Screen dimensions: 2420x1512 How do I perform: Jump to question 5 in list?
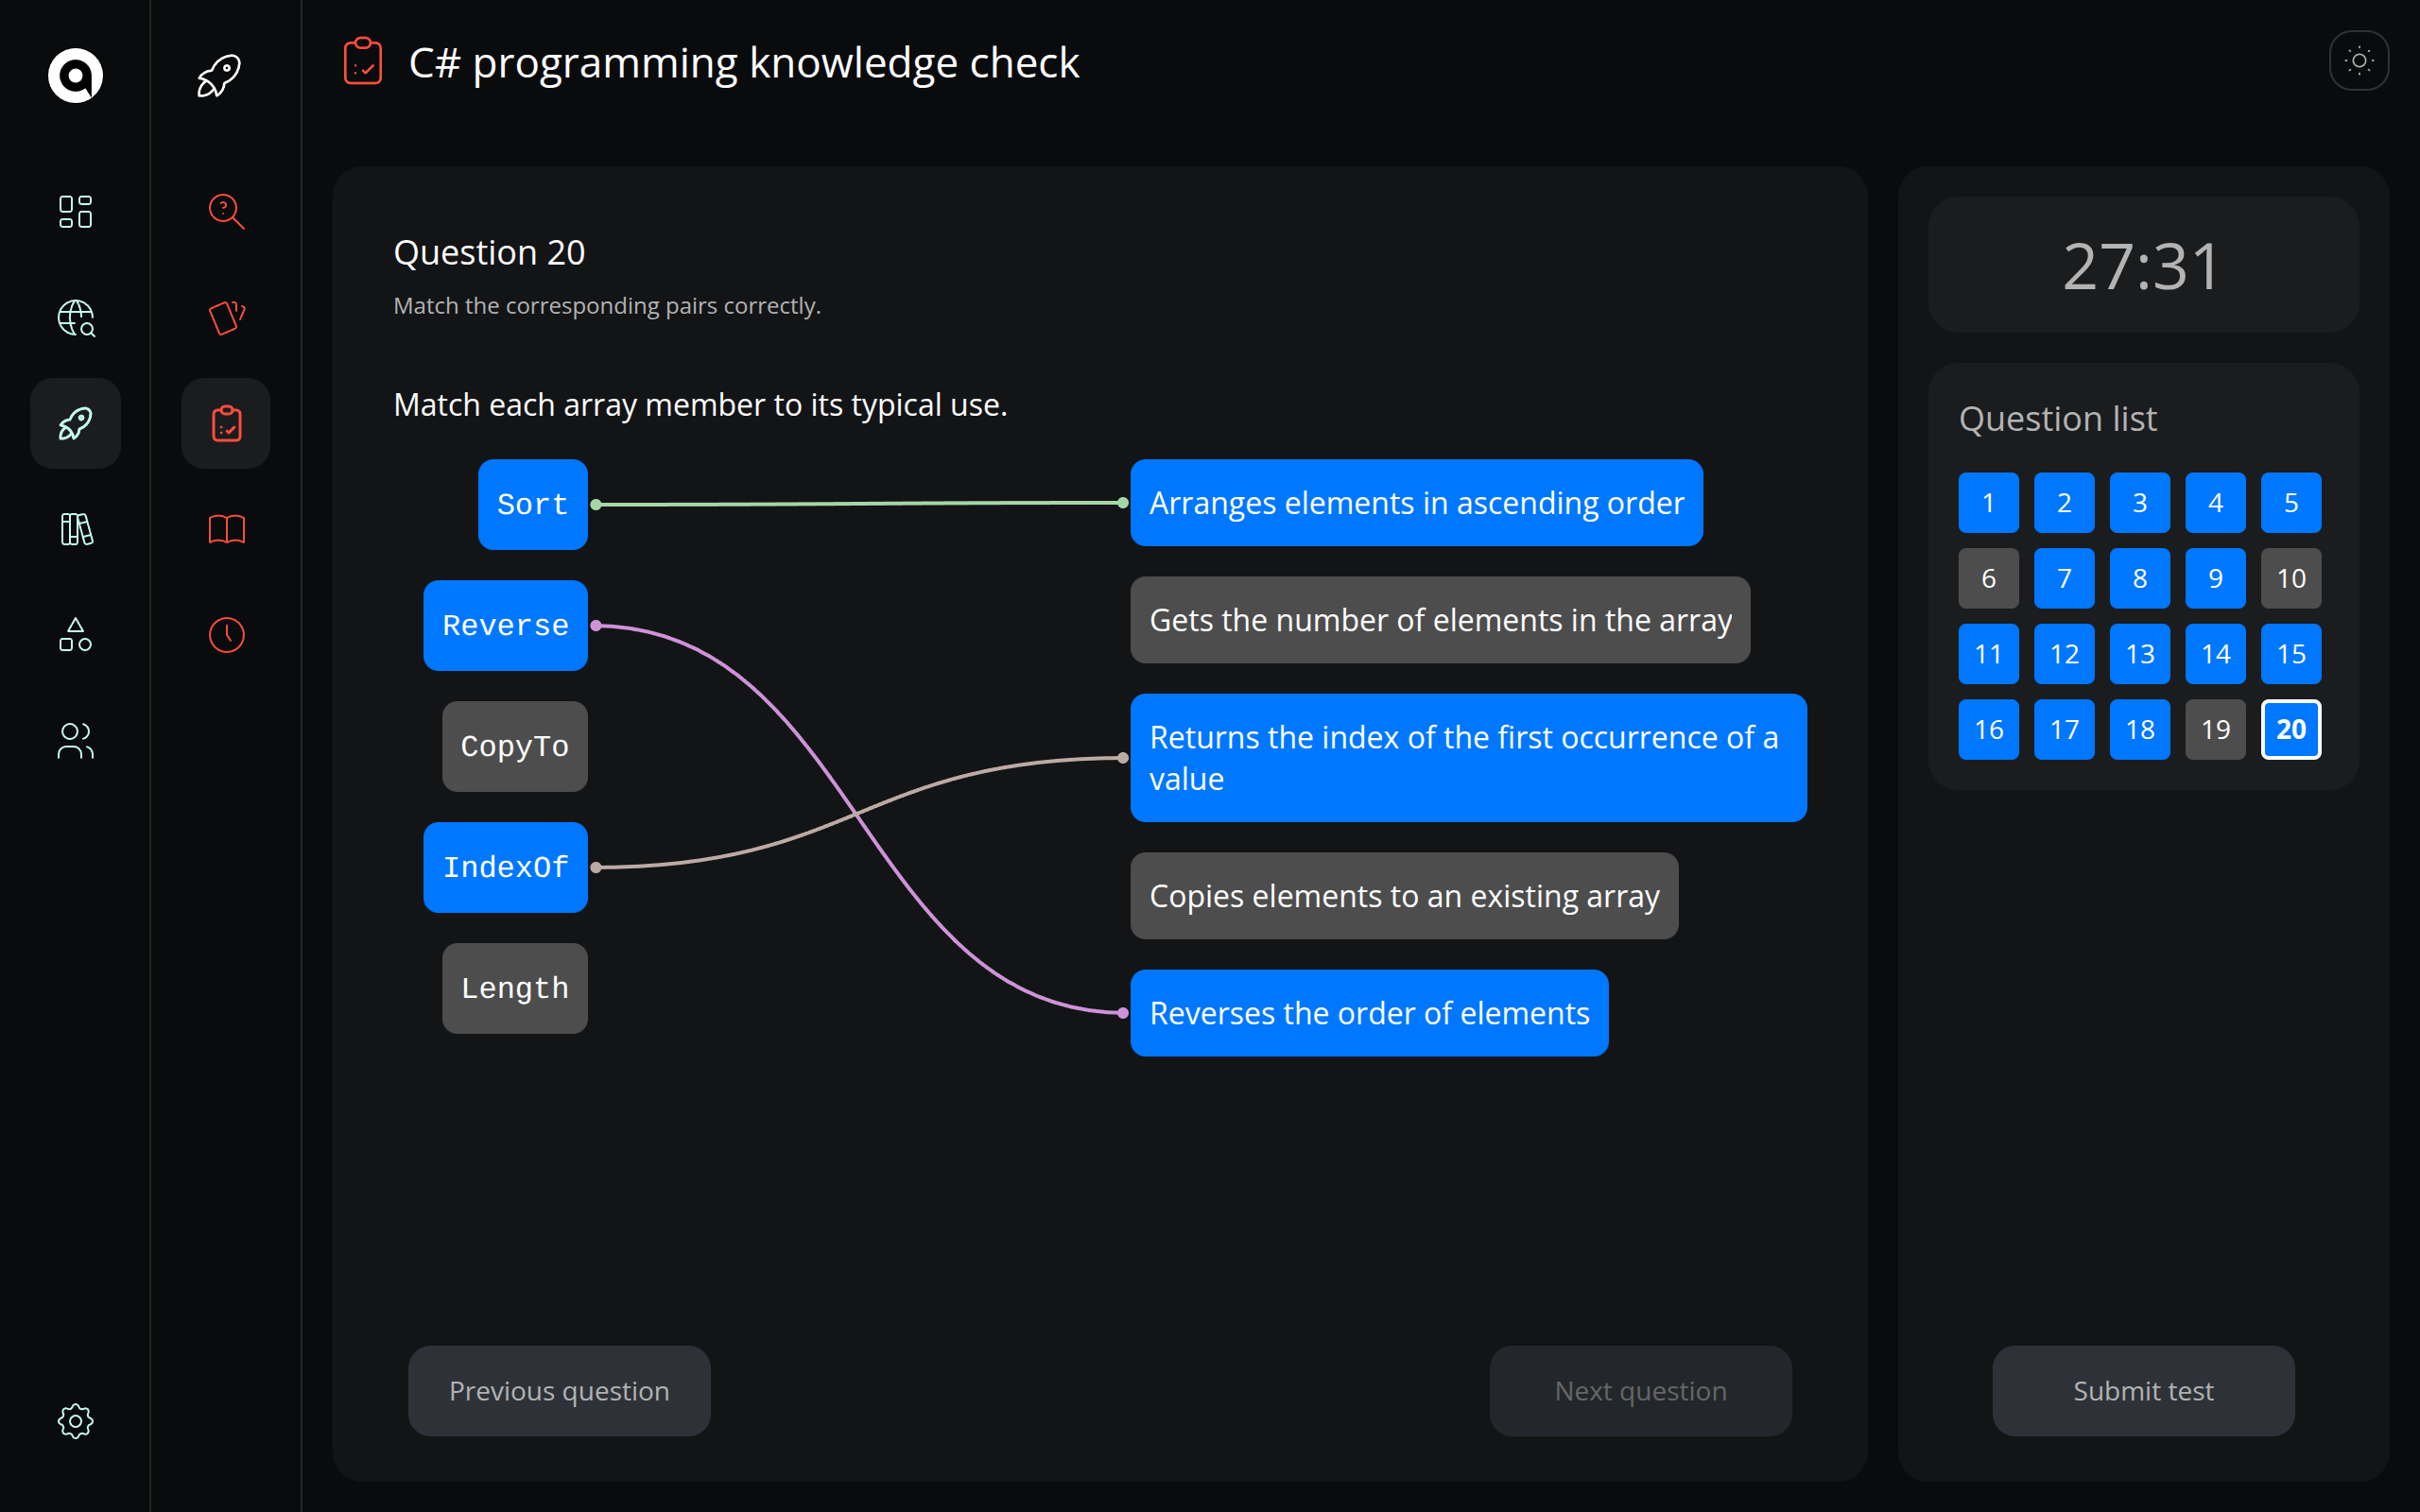click(2291, 503)
